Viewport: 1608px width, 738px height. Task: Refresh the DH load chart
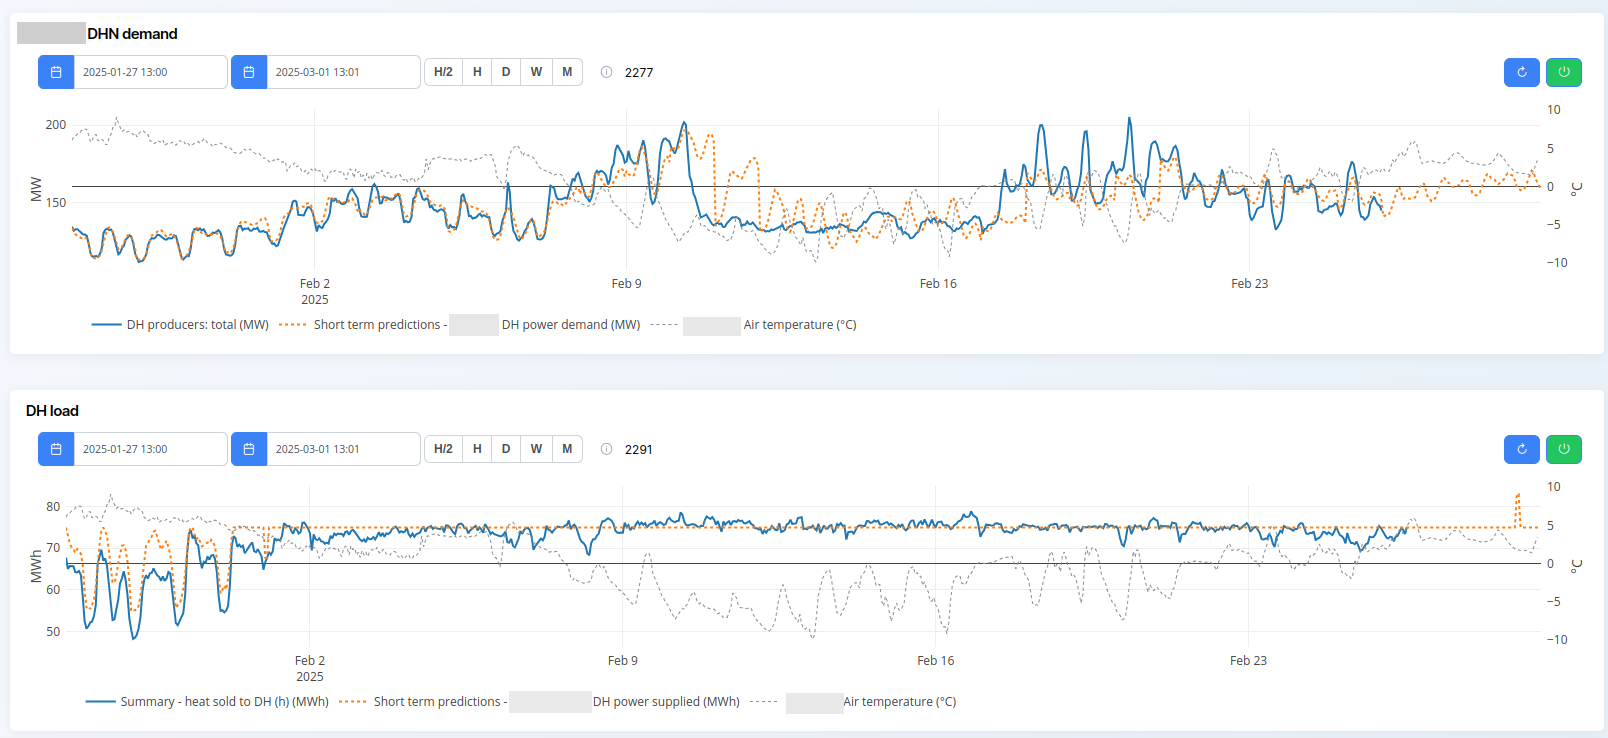pyautogui.click(x=1521, y=449)
